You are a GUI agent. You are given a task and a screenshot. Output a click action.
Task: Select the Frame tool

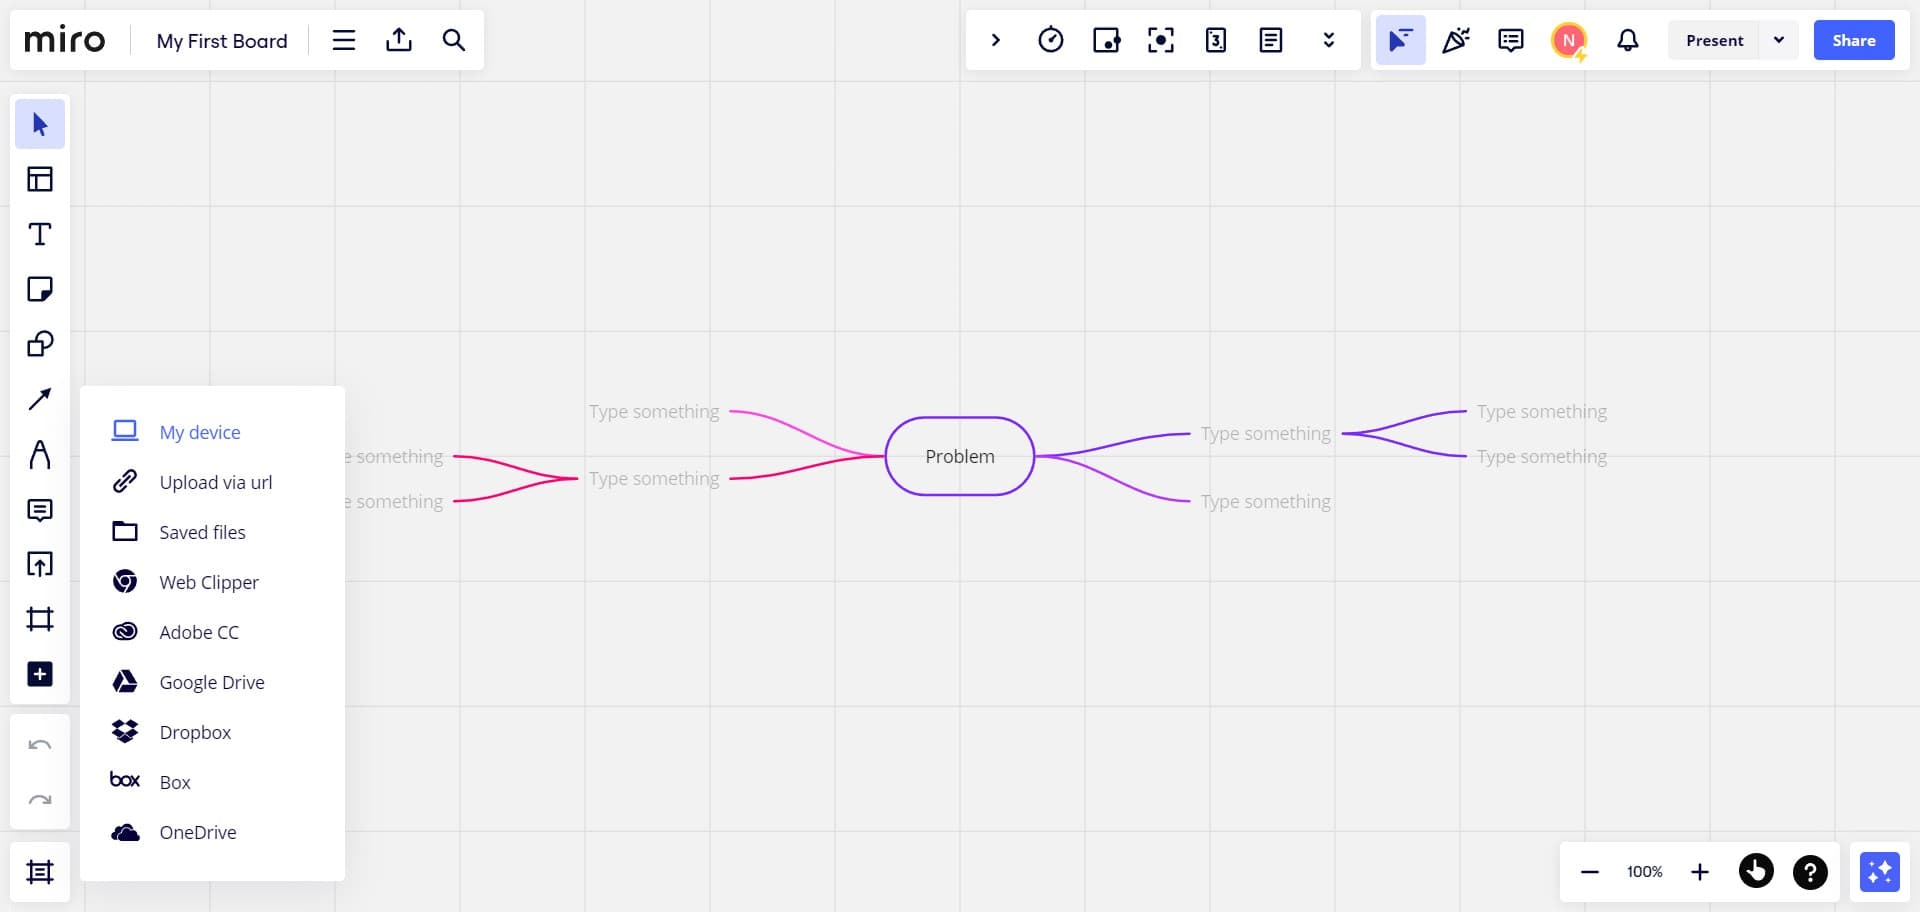tap(40, 619)
